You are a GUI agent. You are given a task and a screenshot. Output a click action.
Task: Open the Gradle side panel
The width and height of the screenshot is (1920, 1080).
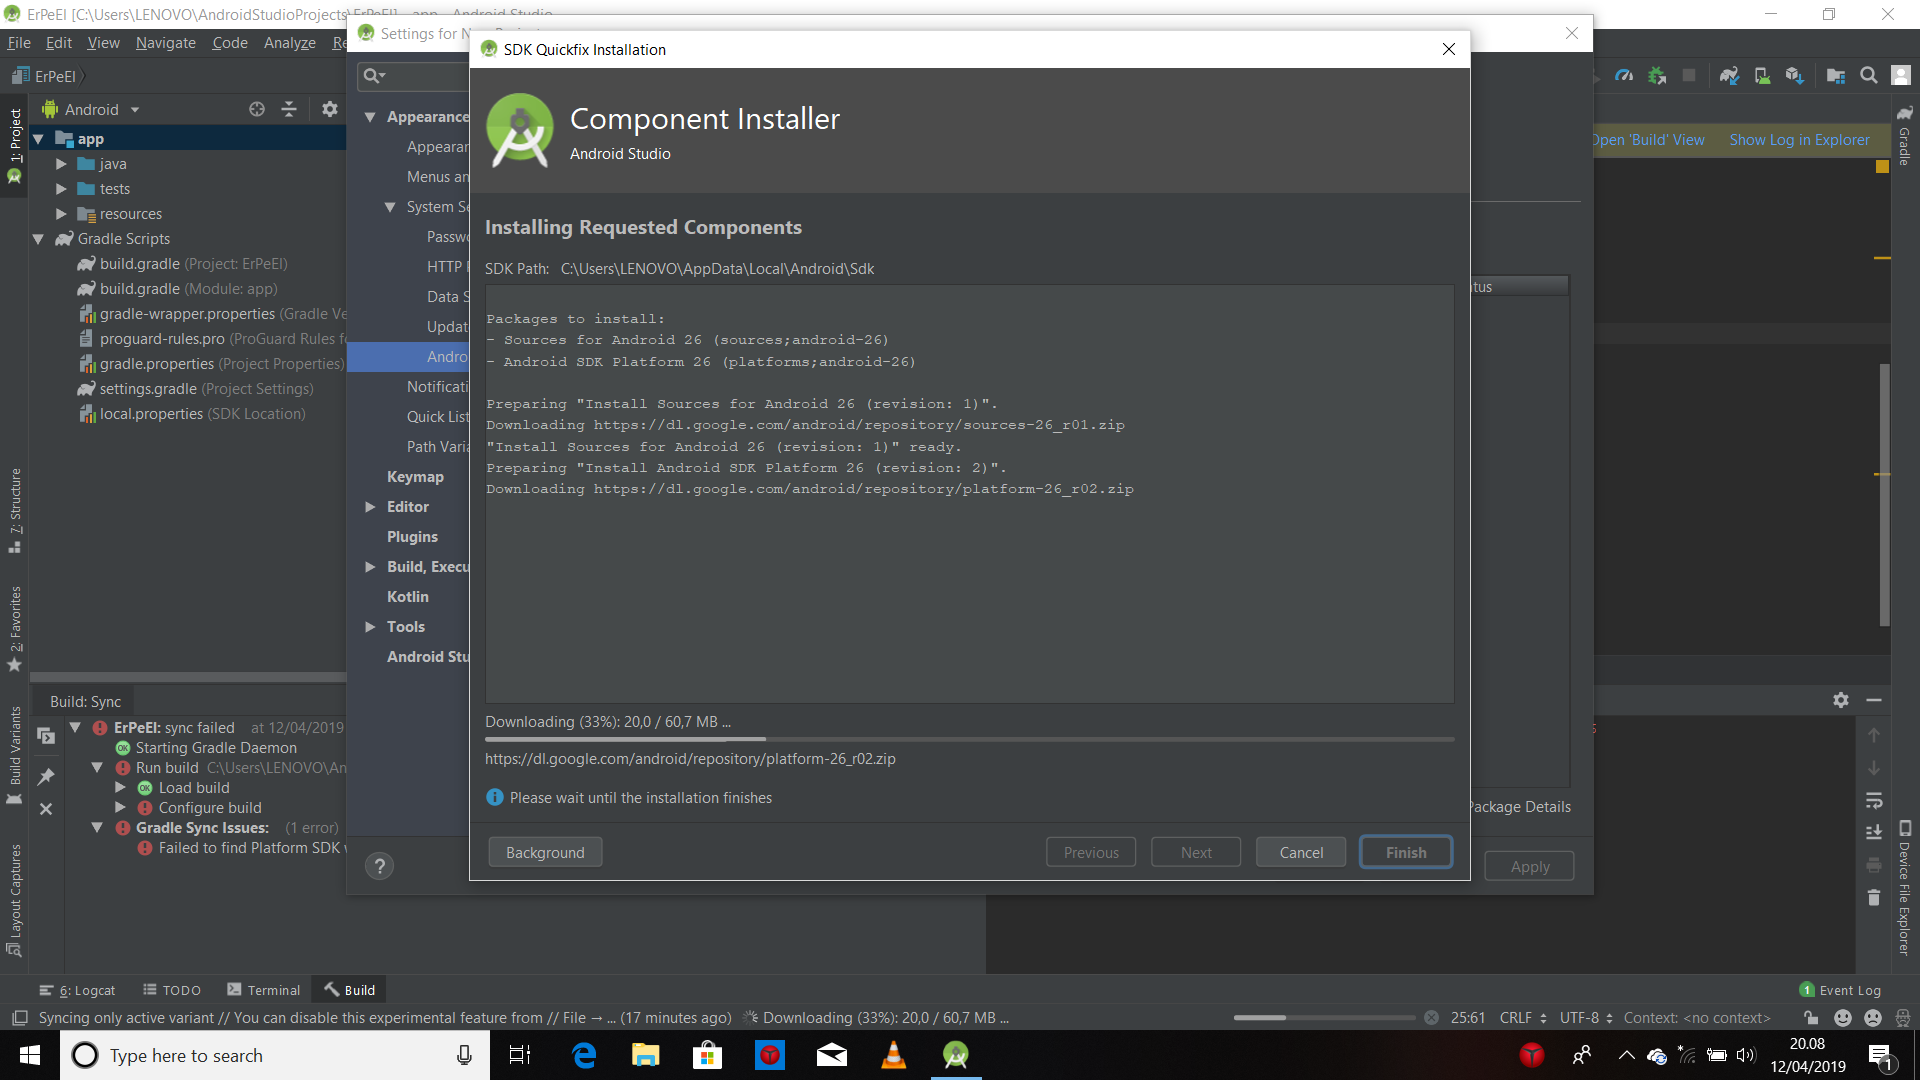pyautogui.click(x=1904, y=135)
